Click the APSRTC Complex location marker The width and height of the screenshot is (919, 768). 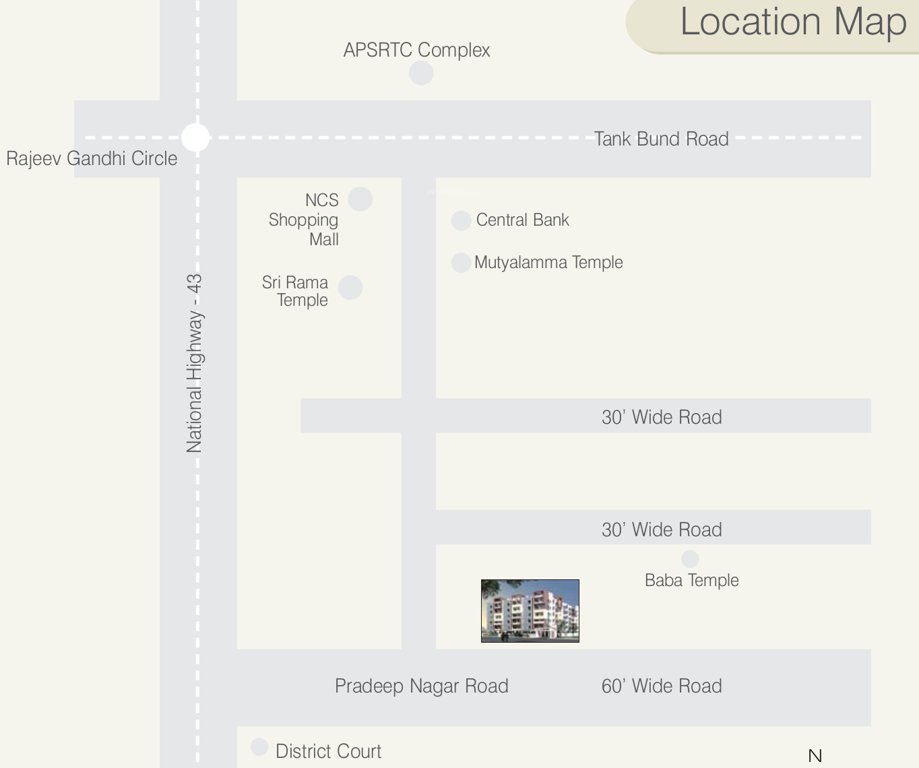tap(420, 72)
